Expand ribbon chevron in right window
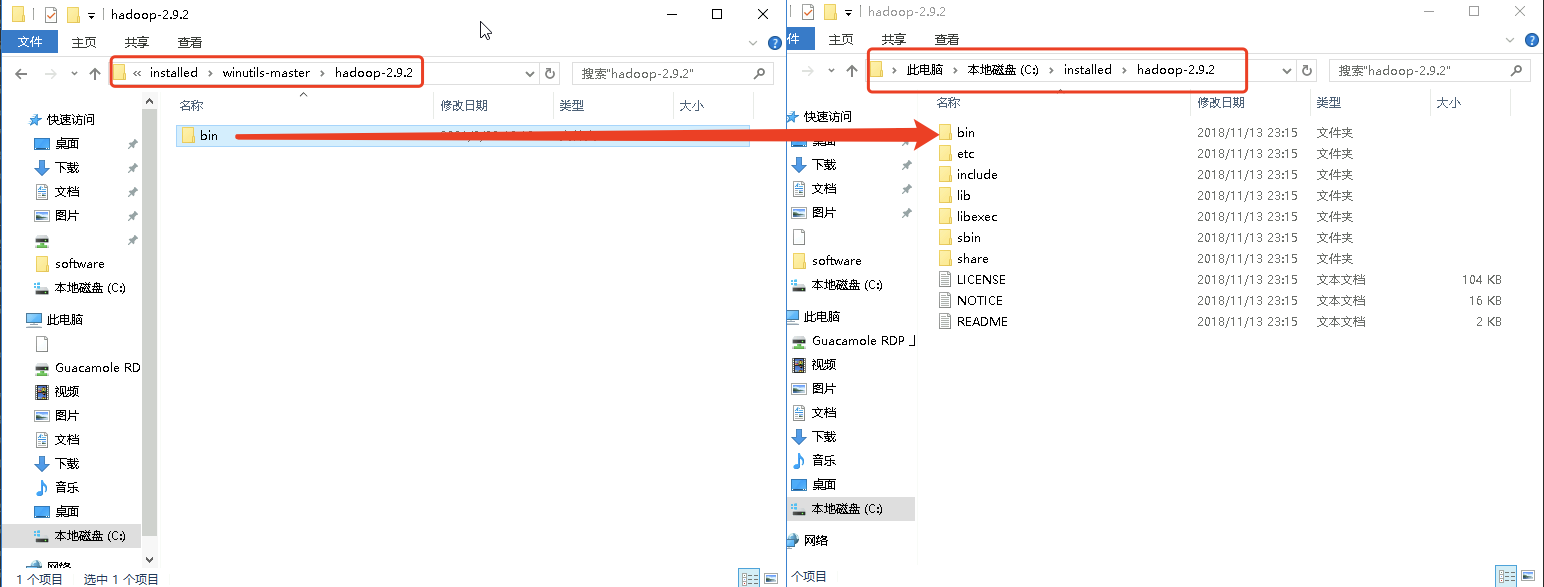Image resolution: width=1544 pixels, height=587 pixels. [1511, 40]
